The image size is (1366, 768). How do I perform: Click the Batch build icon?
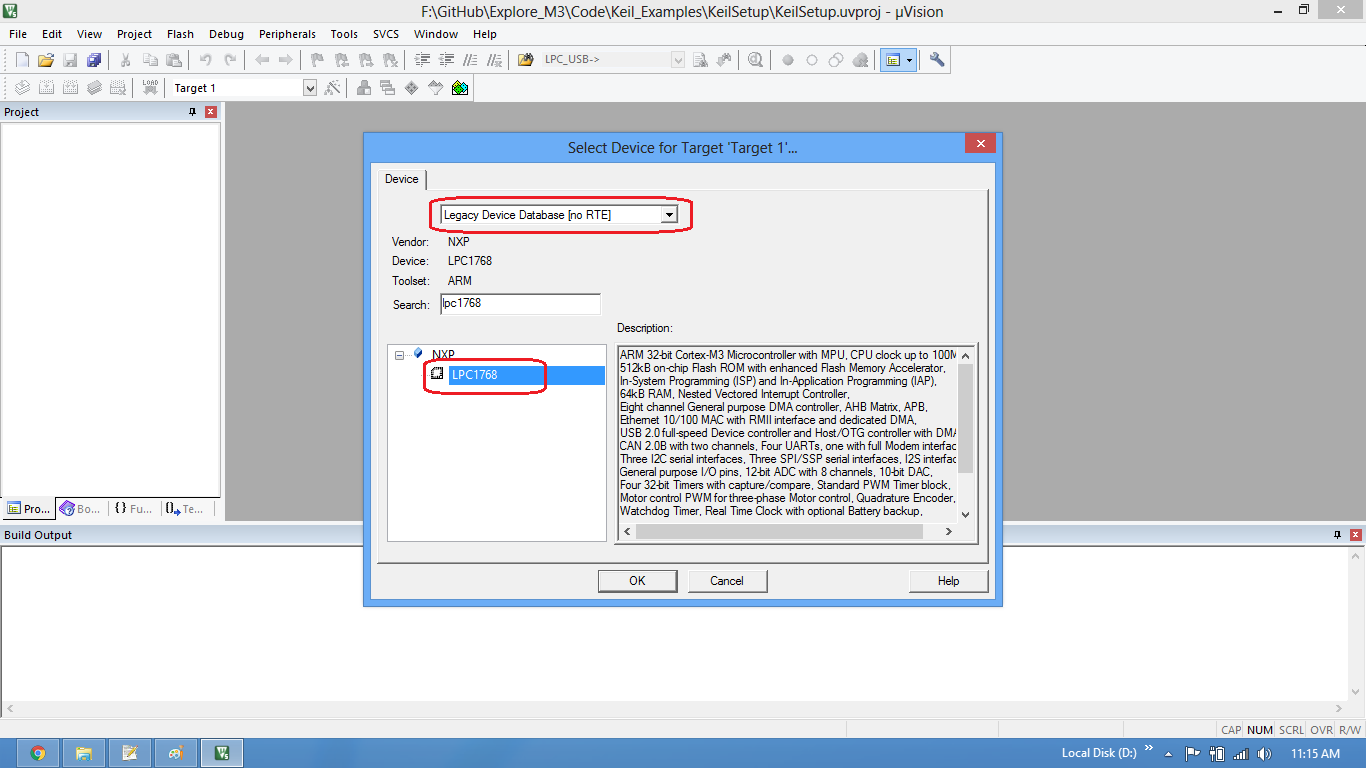tap(94, 88)
